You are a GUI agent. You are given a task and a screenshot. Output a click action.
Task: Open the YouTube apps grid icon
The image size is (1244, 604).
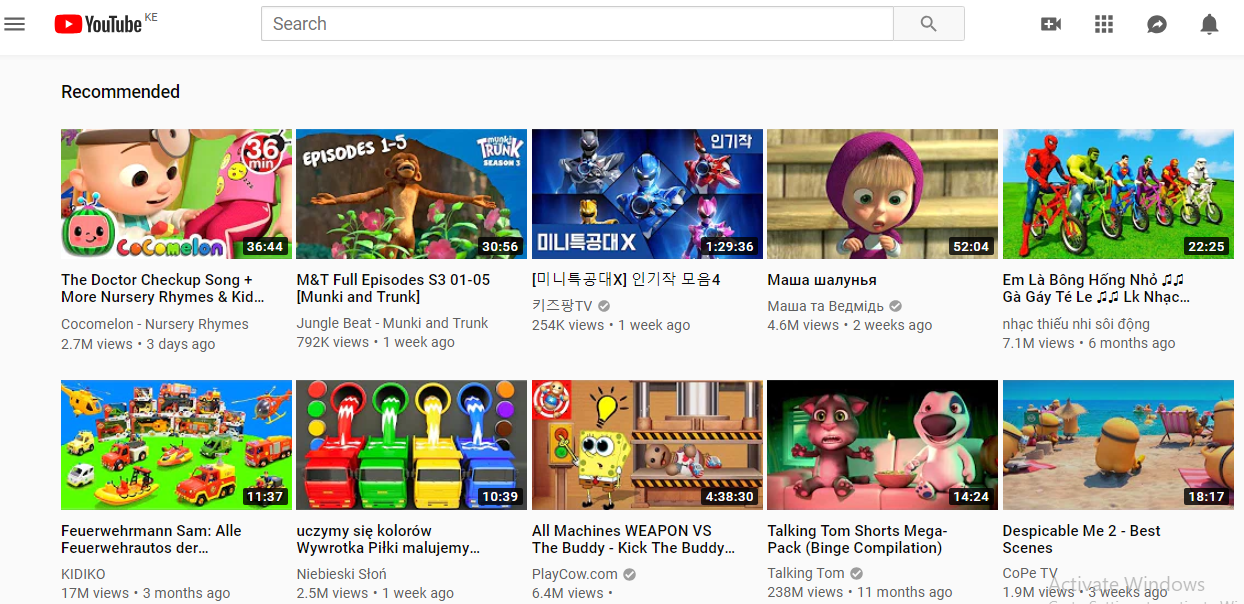(1104, 24)
